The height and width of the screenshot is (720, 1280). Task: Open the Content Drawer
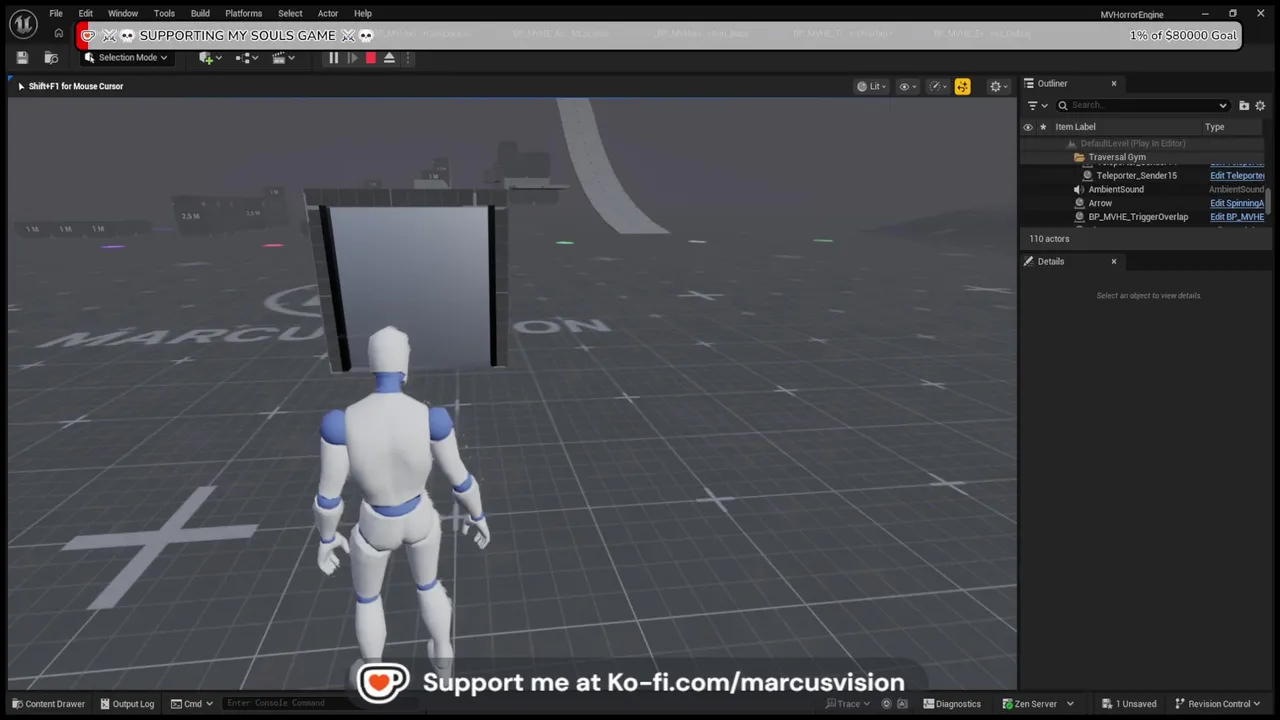48,704
